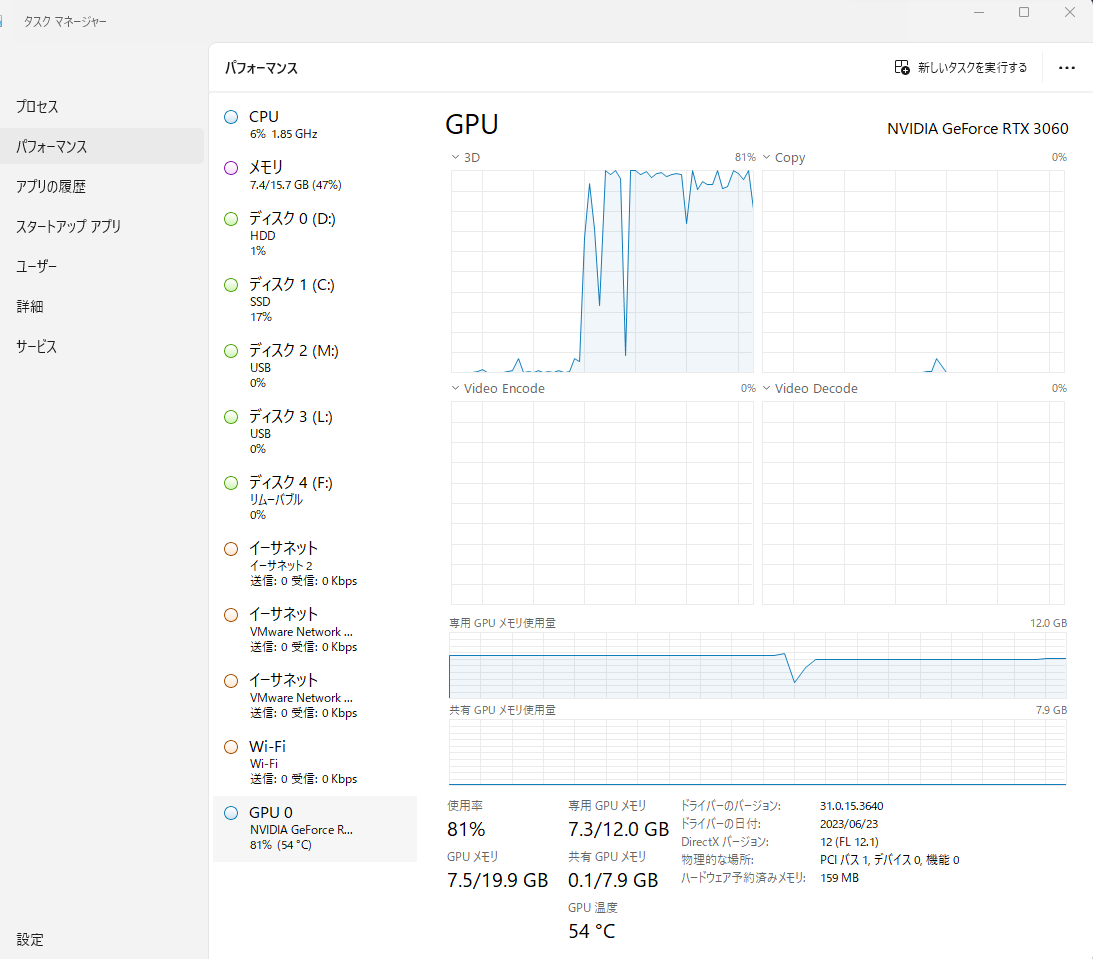Click the 専用 GPU メモリ使用量 graph
Viewport: 1093px width, 959px height.
pos(758,665)
